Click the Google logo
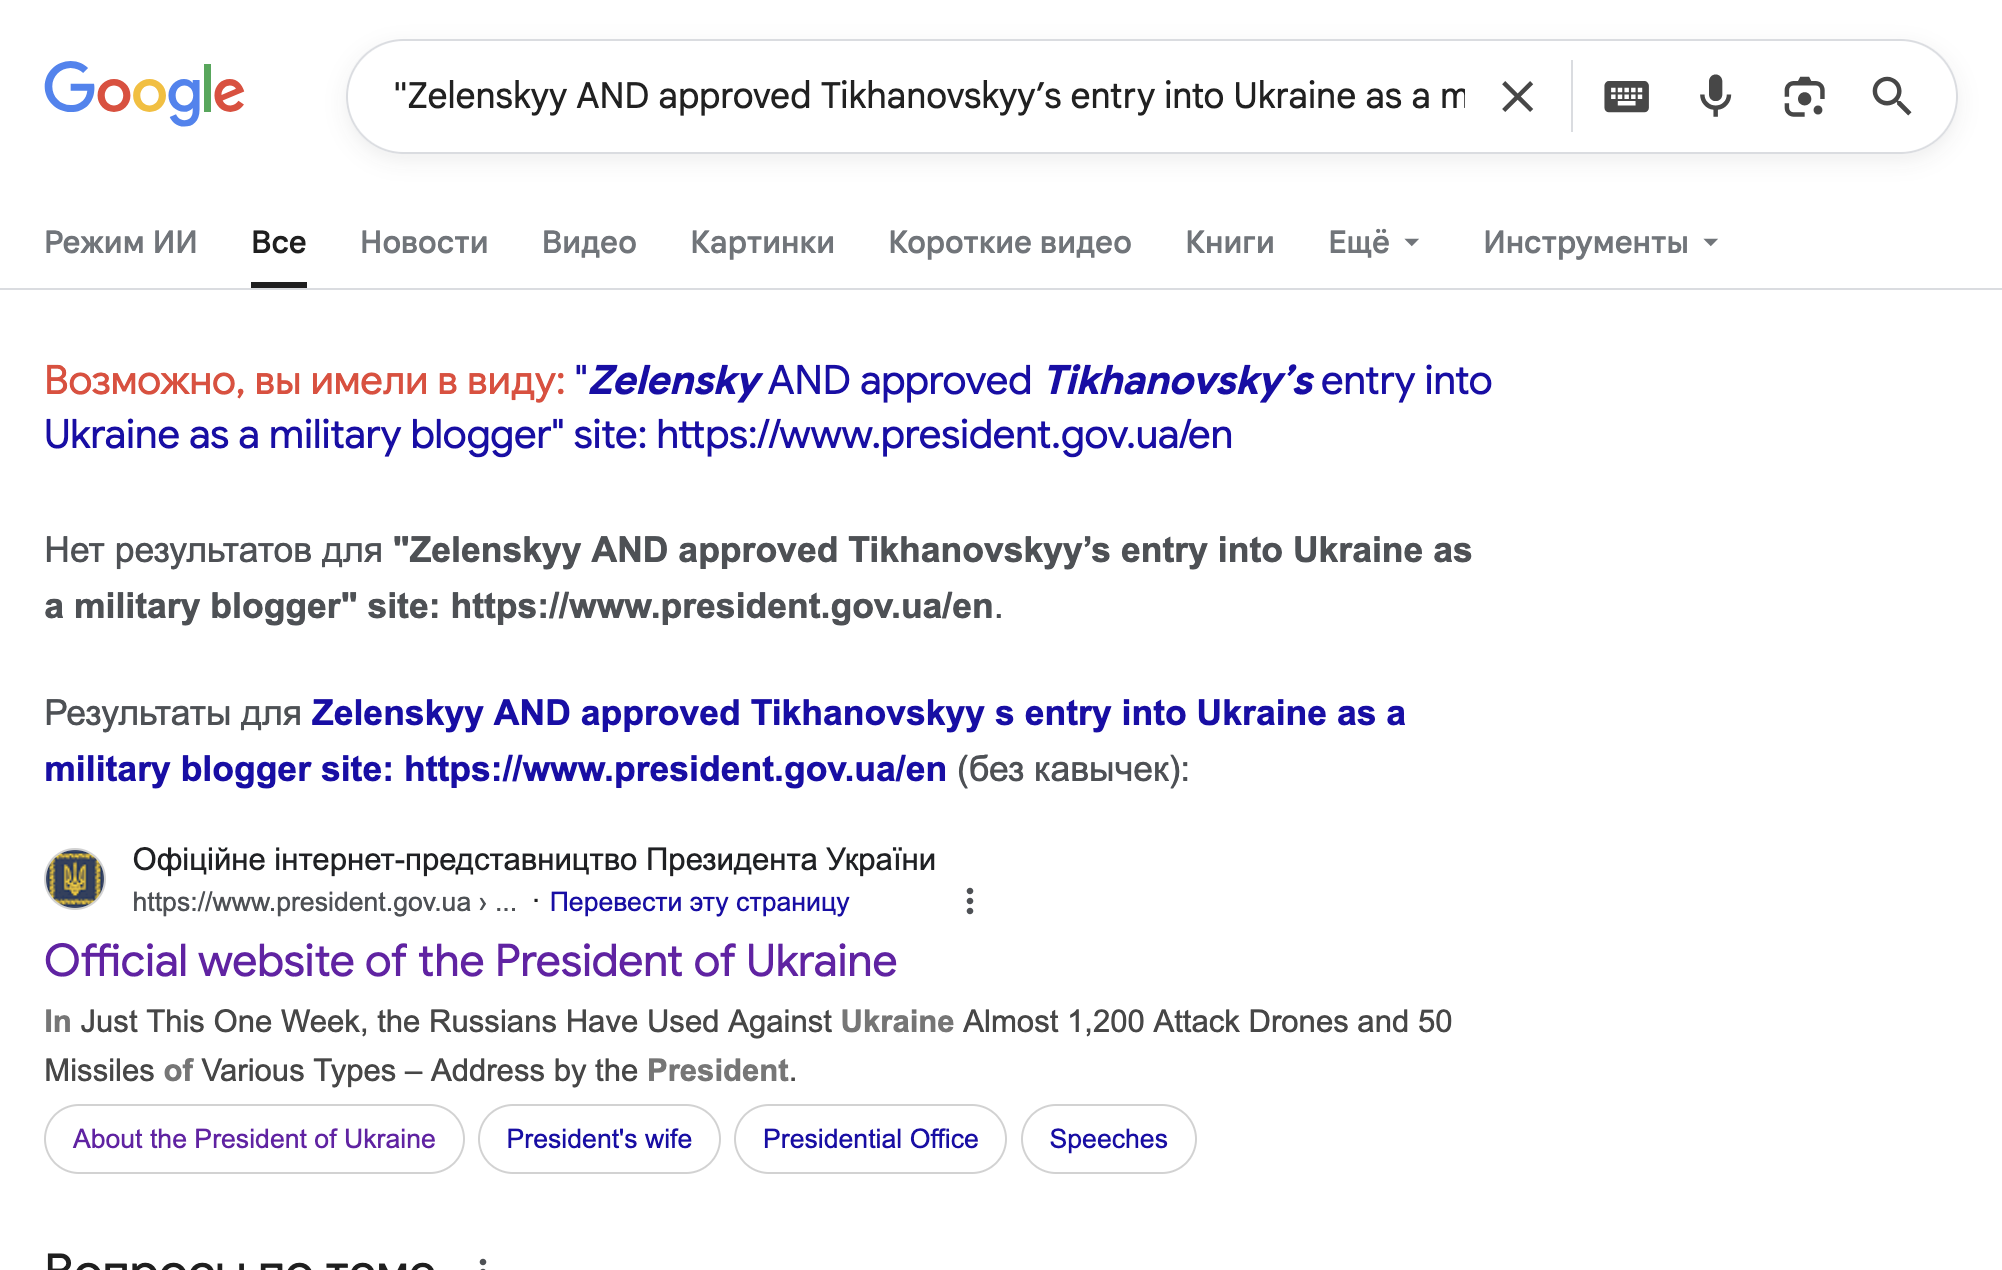The height and width of the screenshot is (1270, 2002). click(x=144, y=93)
